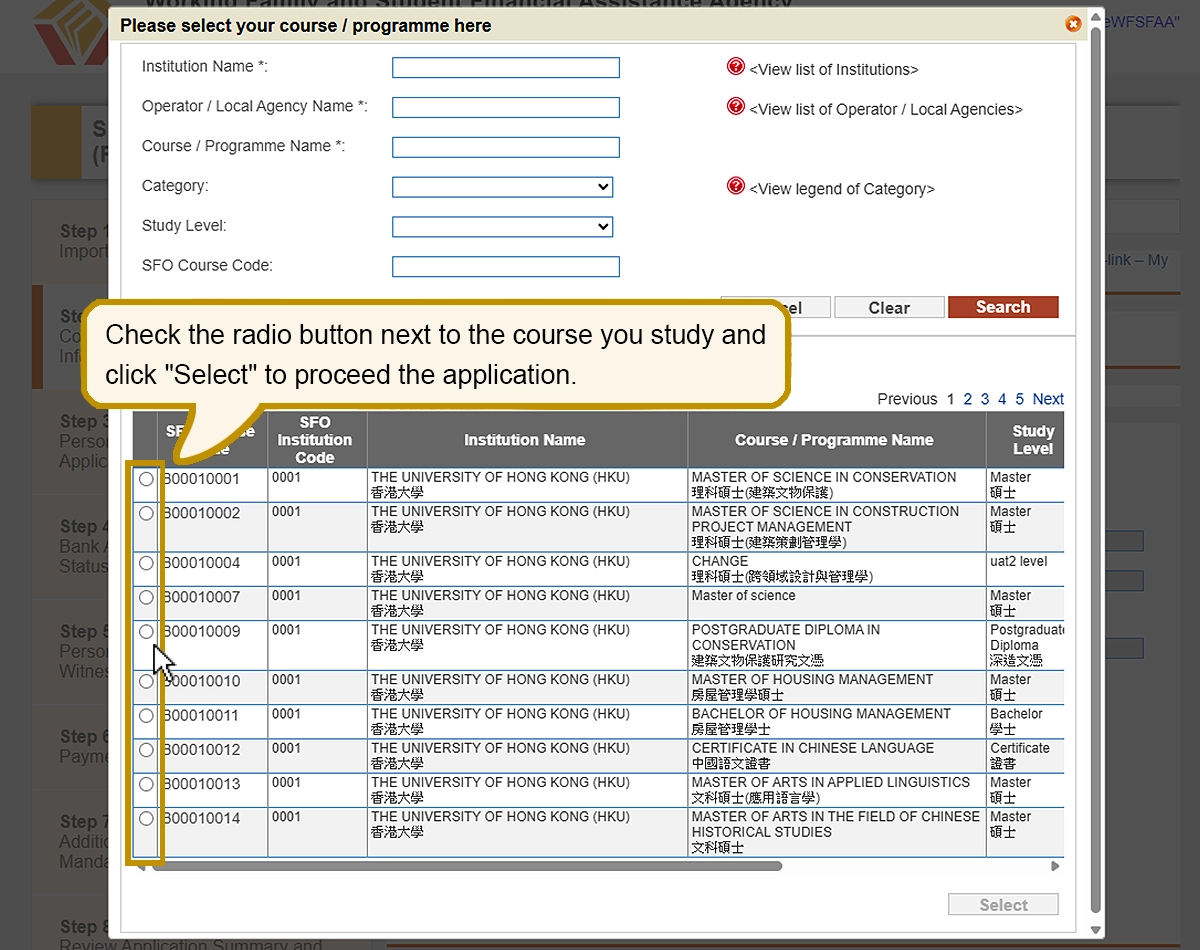Open View list of Institutions link
The height and width of the screenshot is (950, 1200).
coord(834,69)
